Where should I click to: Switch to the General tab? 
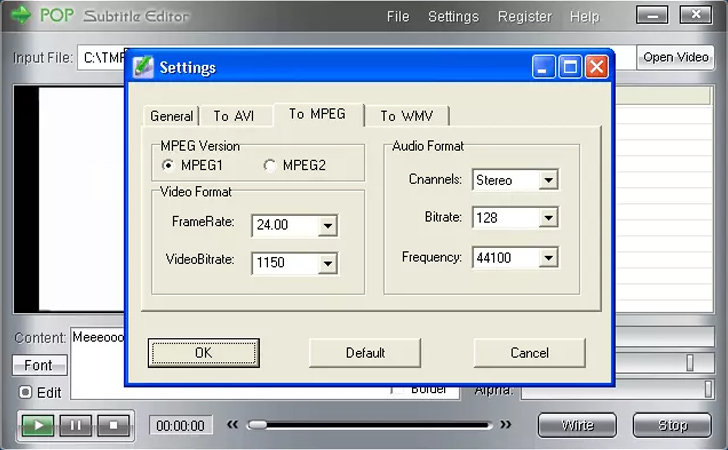coord(171,116)
